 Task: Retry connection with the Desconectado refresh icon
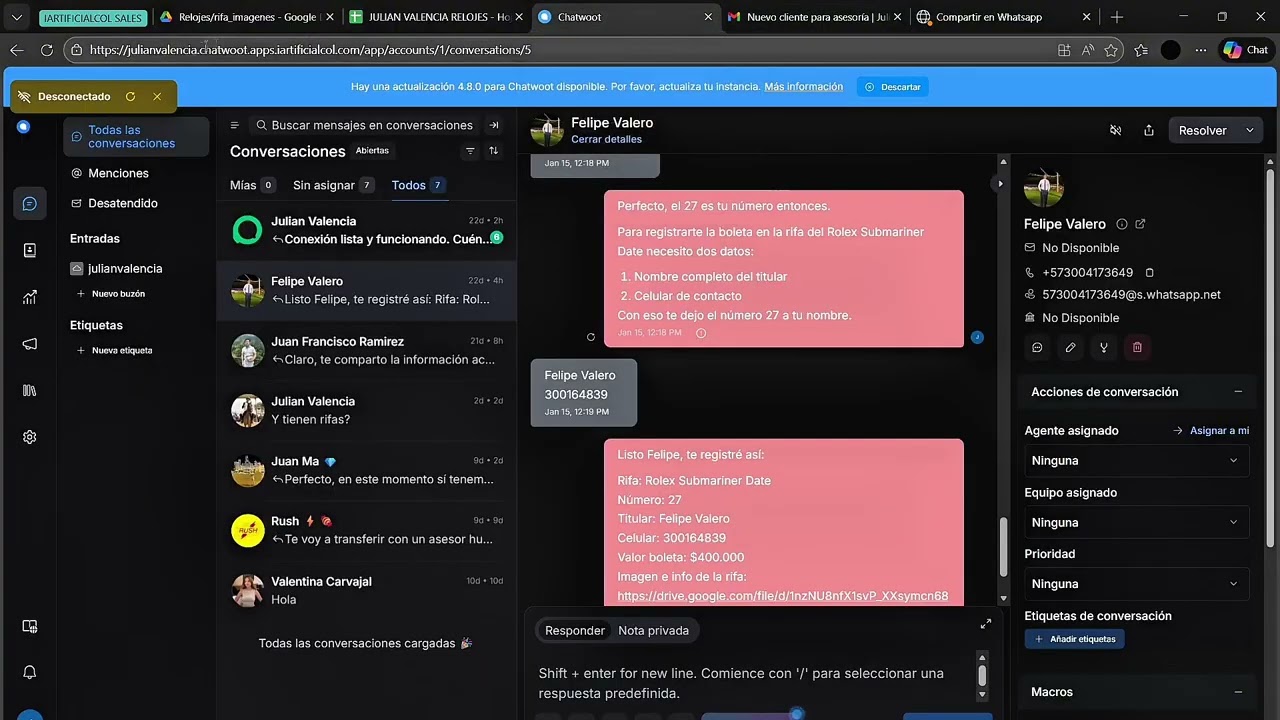[130, 97]
